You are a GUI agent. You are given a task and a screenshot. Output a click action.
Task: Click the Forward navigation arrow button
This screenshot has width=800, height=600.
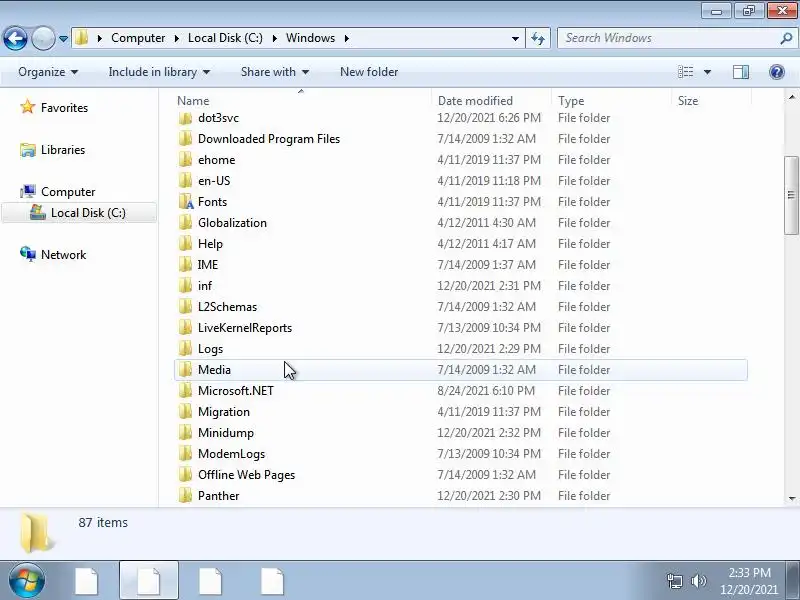coord(43,38)
